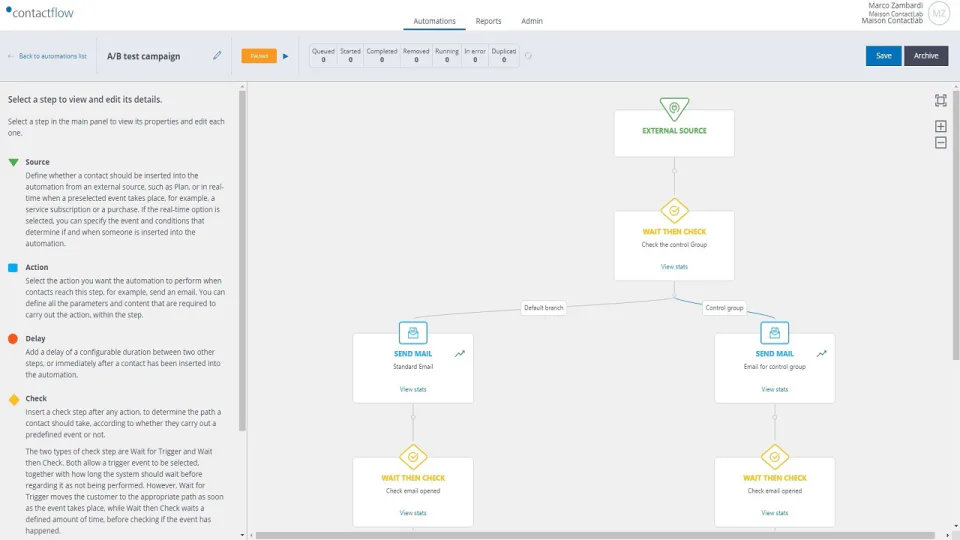Click orange Delay circle in legend
960x540 pixels.
tap(13, 339)
